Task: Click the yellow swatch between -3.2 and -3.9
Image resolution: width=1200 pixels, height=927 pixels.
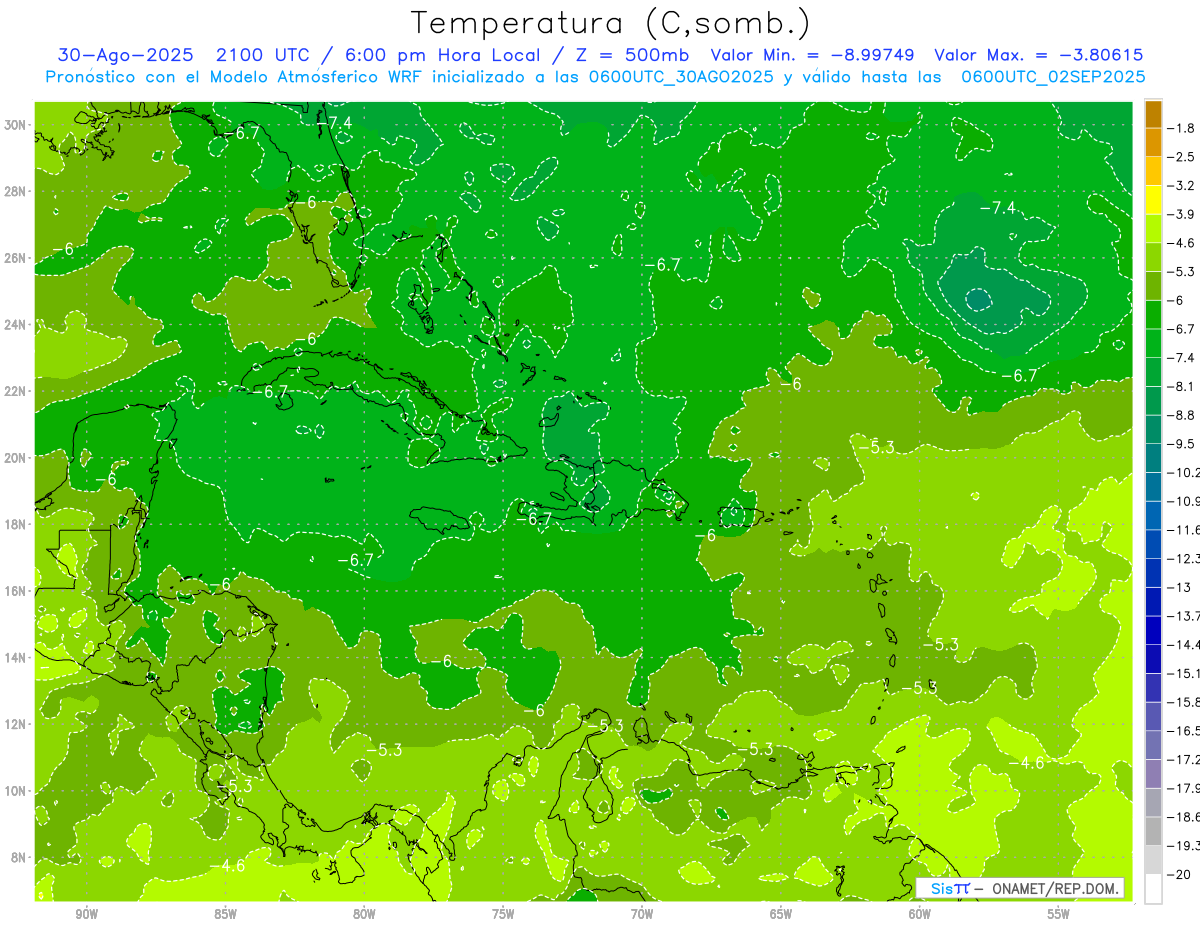Action: coord(1153,200)
